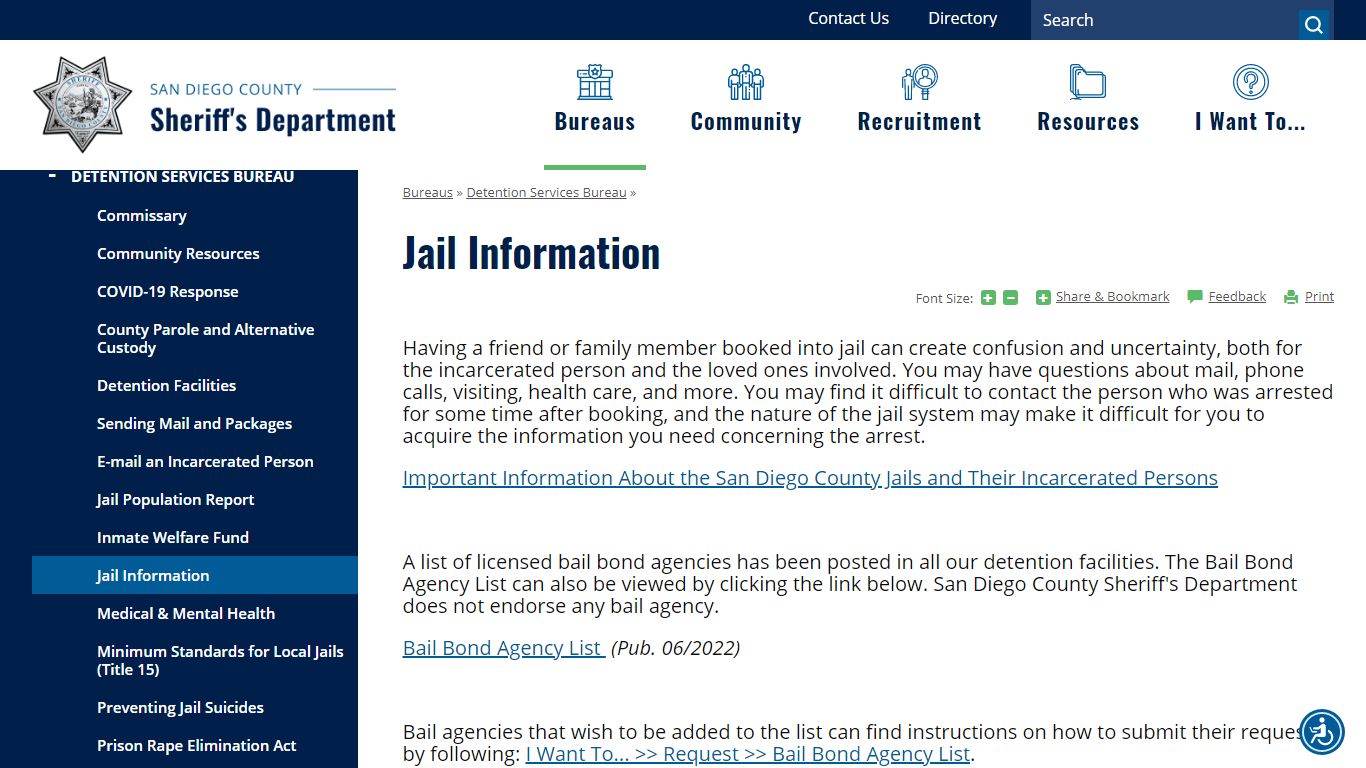
Task: Click the search magnifier icon
Action: point(1315,25)
